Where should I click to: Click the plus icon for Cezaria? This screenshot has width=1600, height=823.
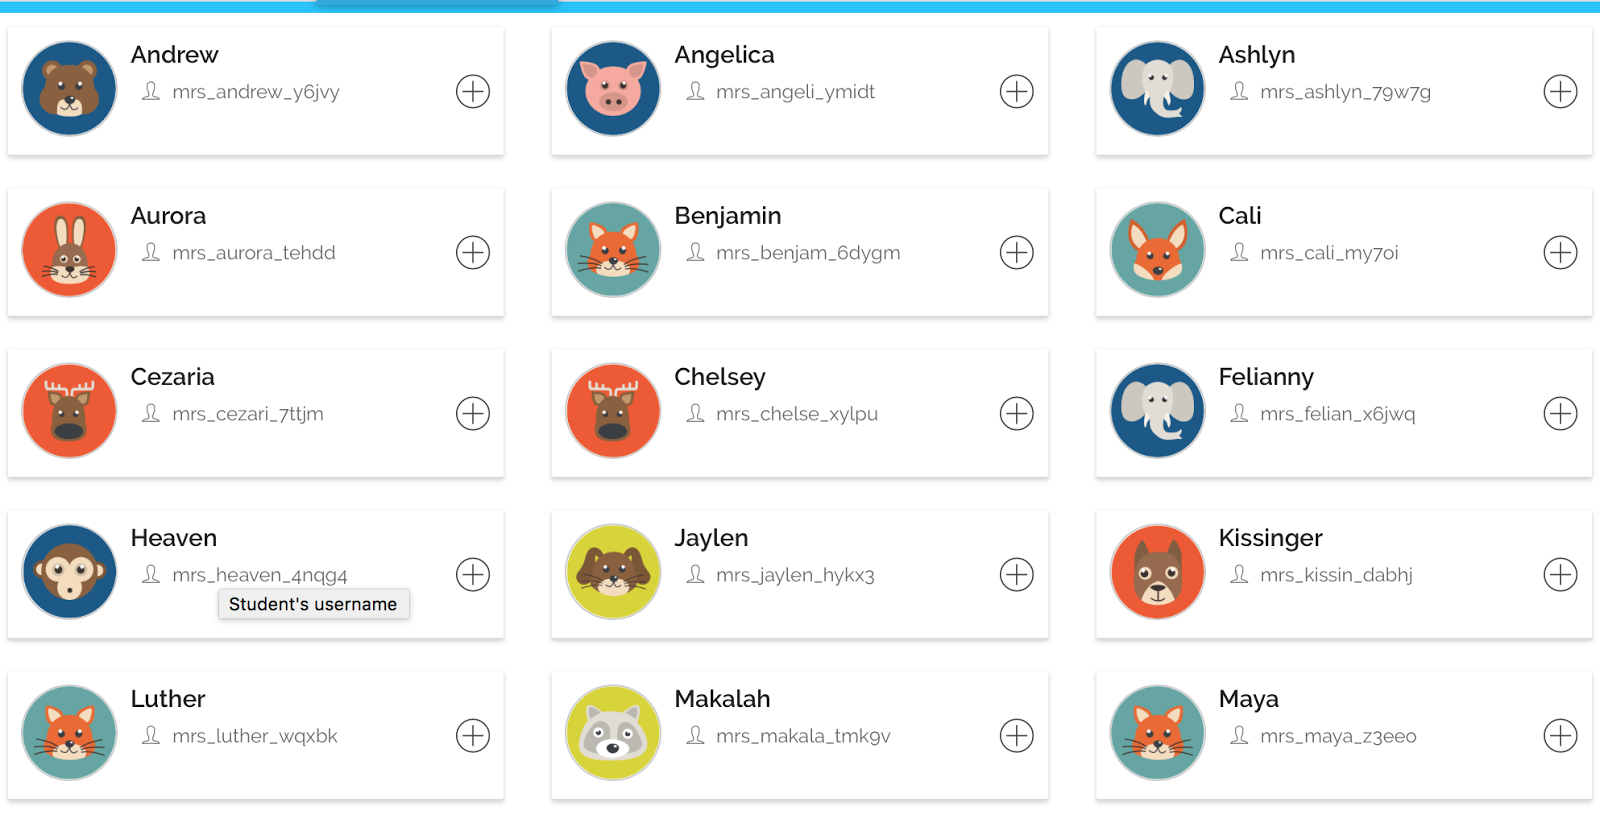point(473,414)
